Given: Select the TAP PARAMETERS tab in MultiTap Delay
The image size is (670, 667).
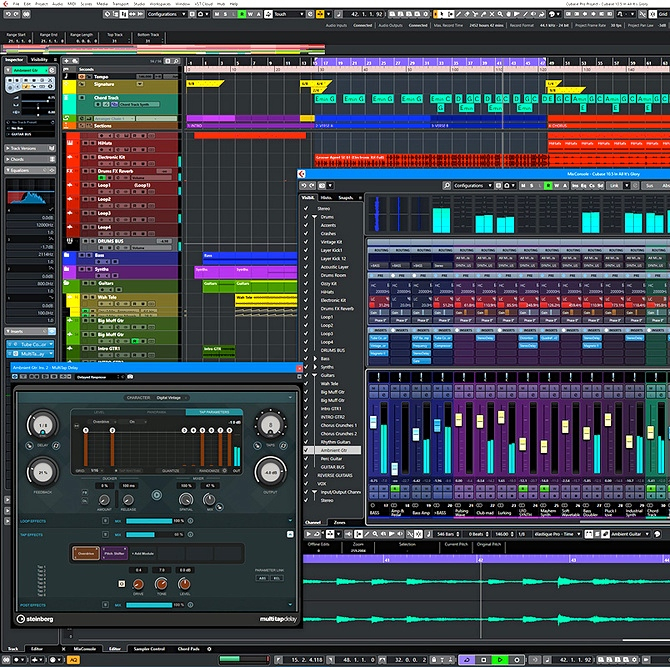Looking at the screenshot, I should click(214, 412).
